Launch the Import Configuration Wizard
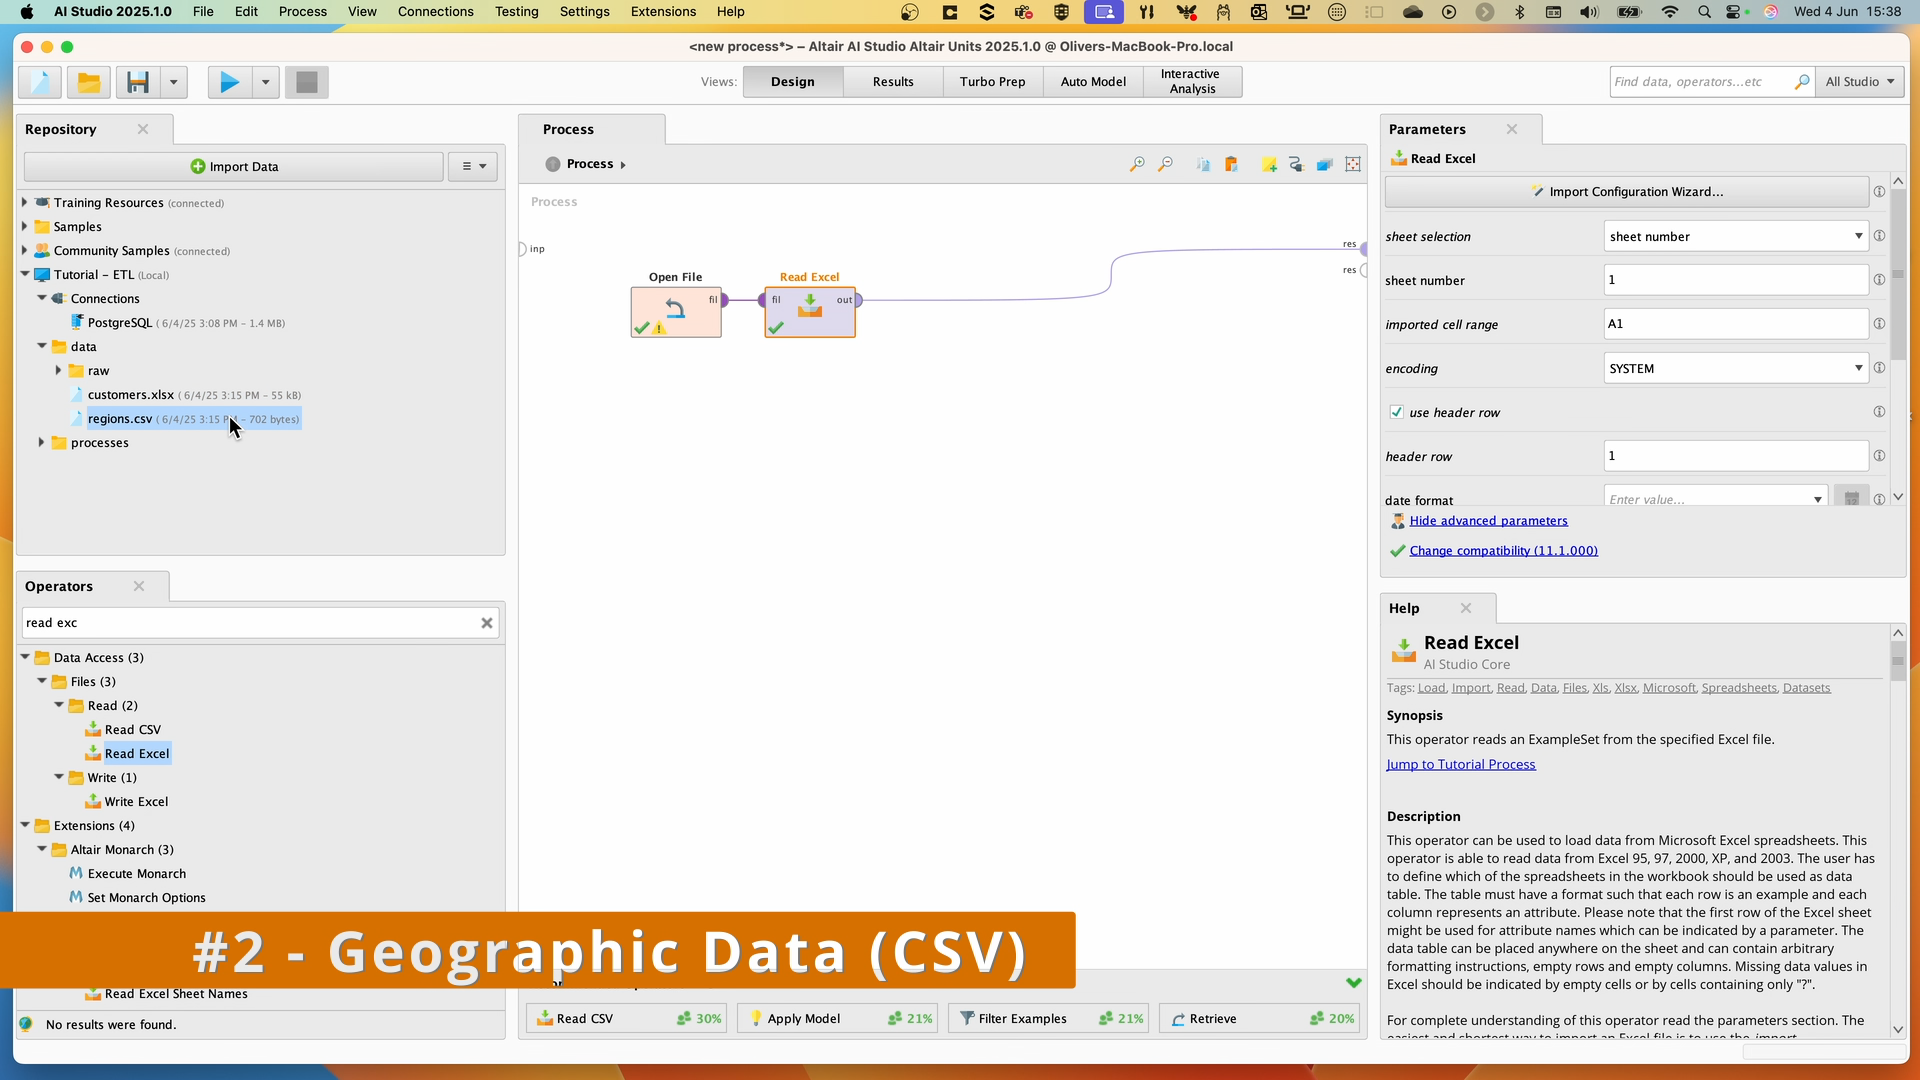This screenshot has width=1920, height=1080. pyautogui.click(x=1628, y=191)
